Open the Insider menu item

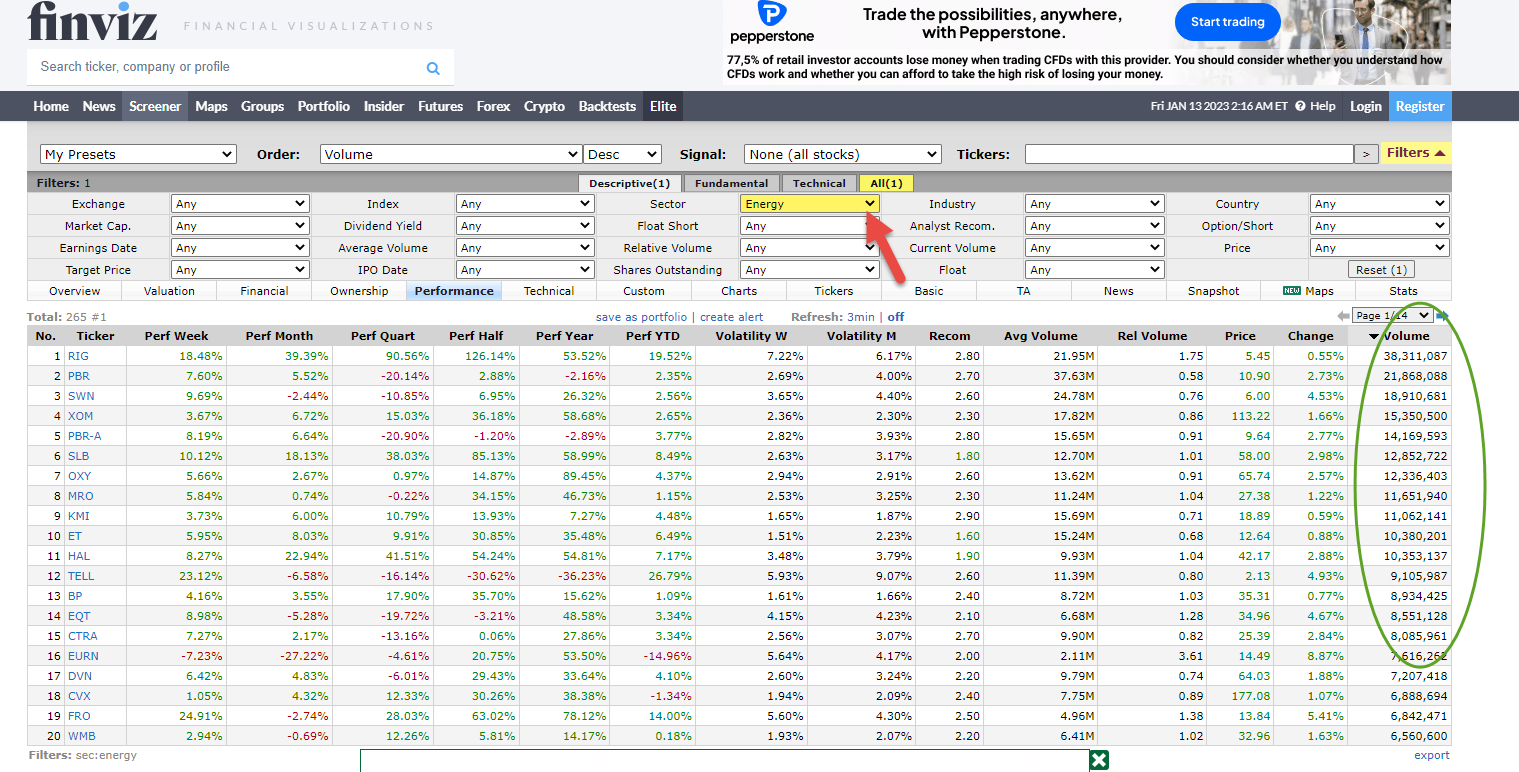point(384,106)
